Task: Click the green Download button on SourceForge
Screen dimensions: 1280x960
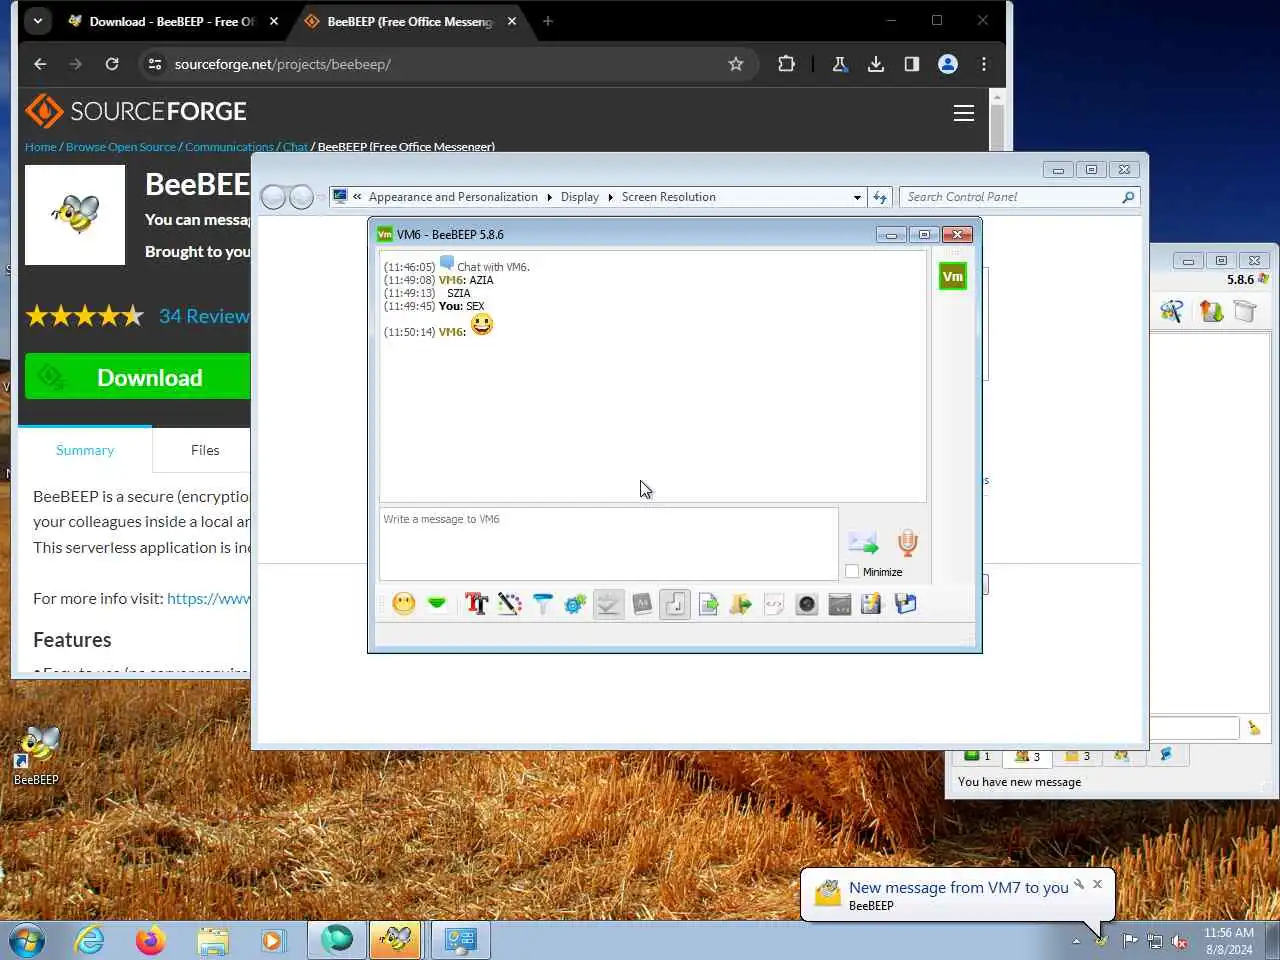Action: pyautogui.click(x=138, y=377)
